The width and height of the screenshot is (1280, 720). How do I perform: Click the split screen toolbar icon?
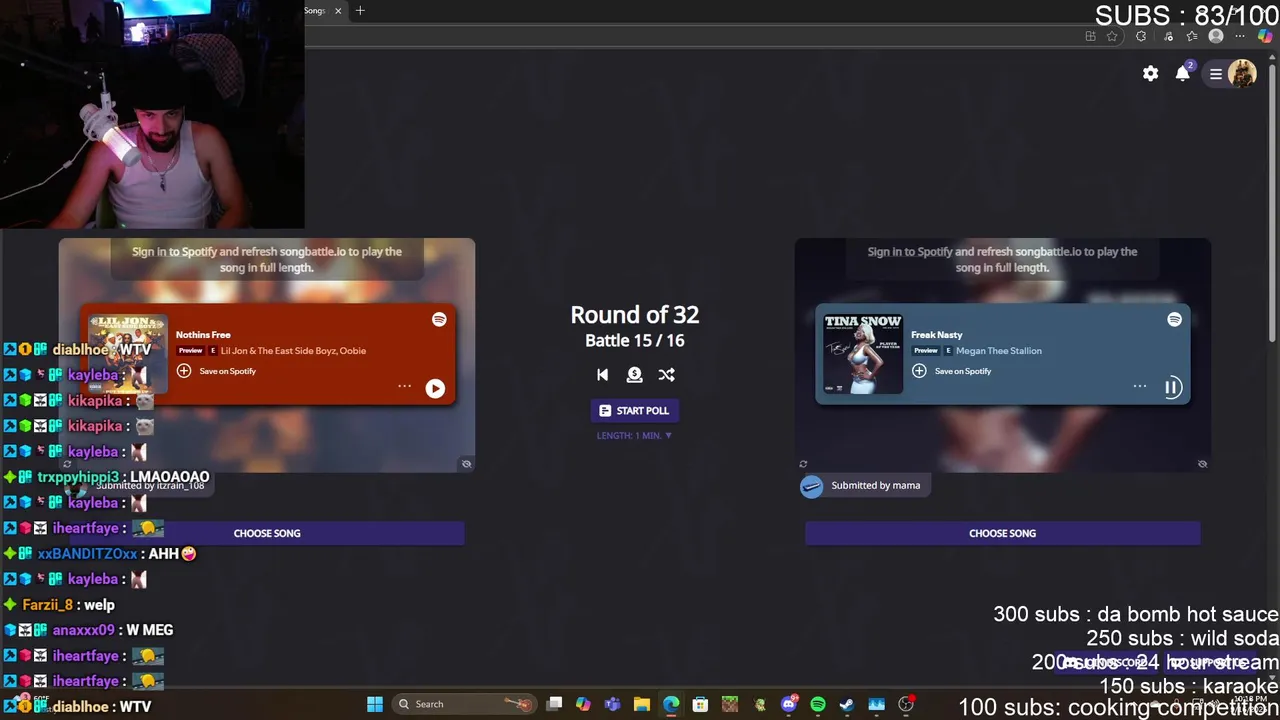coord(1090,37)
